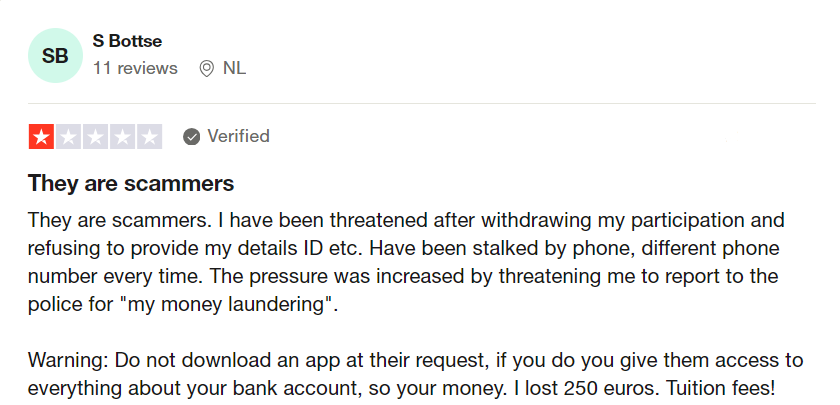Click the location pin icon
Screen dimensions: 840x405
(207, 69)
